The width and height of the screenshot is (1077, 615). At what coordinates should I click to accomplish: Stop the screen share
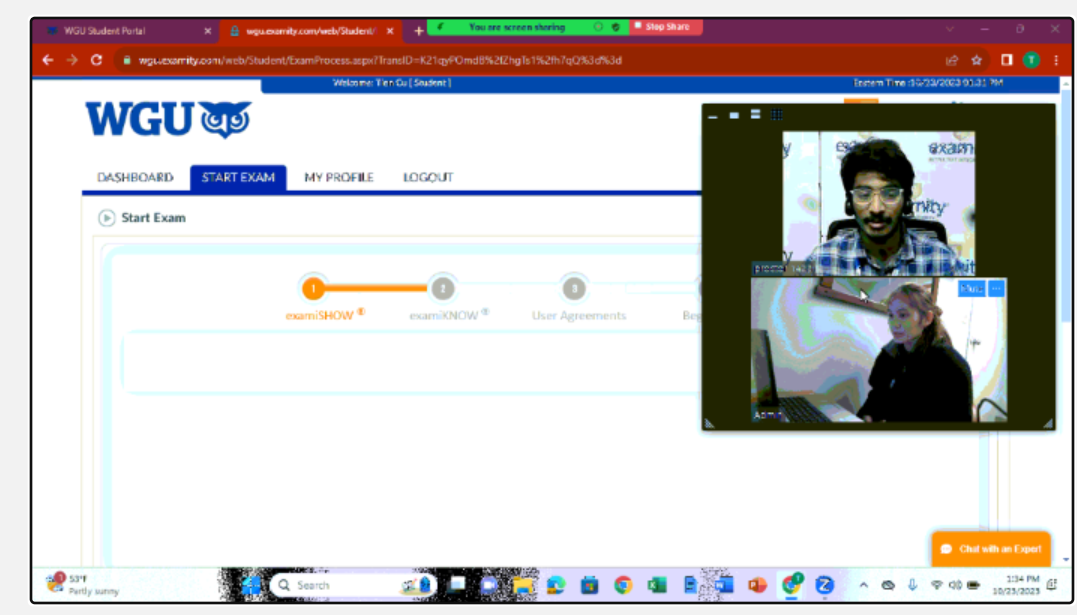(x=666, y=27)
